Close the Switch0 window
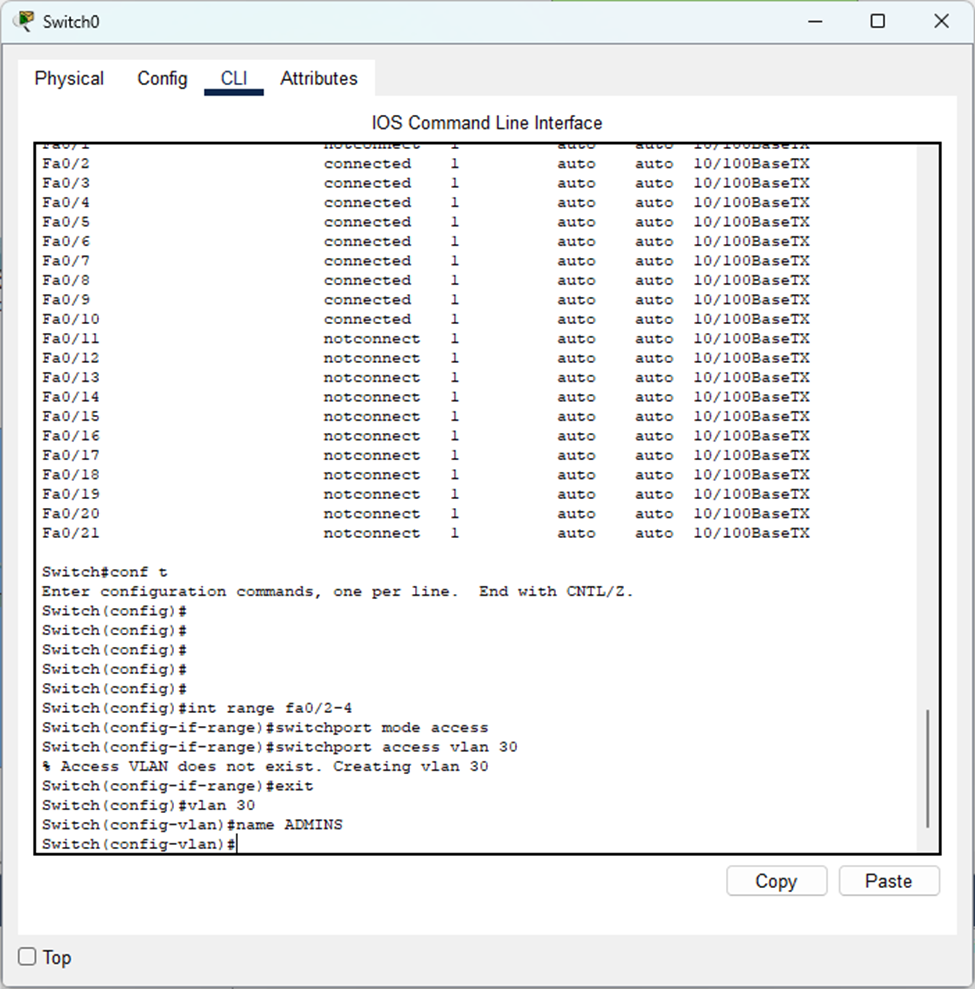 coord(940,21)
